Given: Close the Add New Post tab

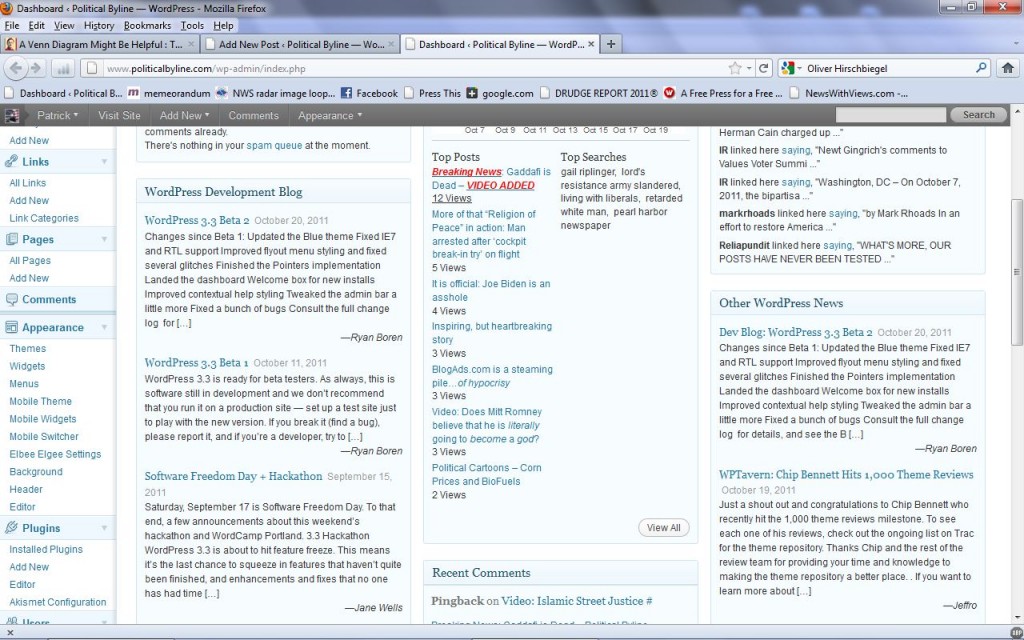Looking at the screenshot, I should tap(391, 44).
